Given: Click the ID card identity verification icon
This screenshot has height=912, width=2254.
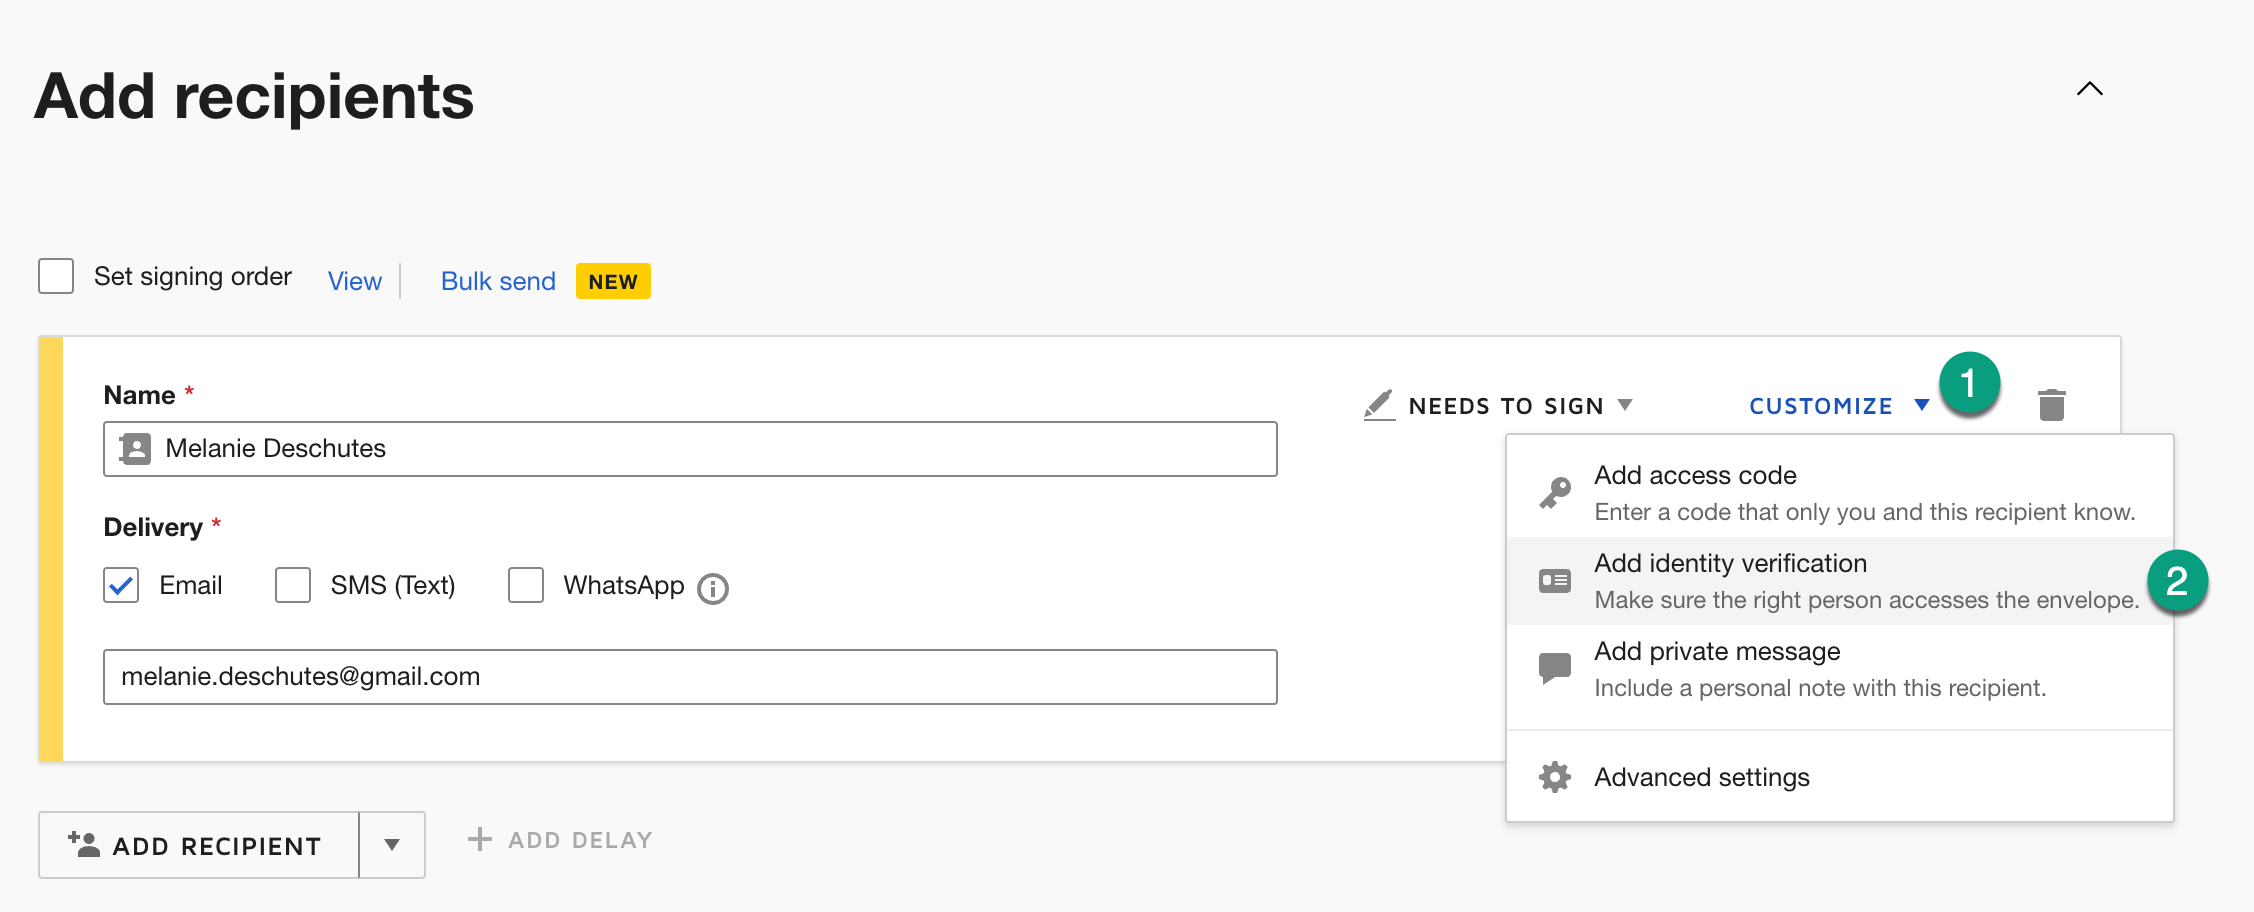Looking at the screenshot, I should click(x=1555, y=581).
